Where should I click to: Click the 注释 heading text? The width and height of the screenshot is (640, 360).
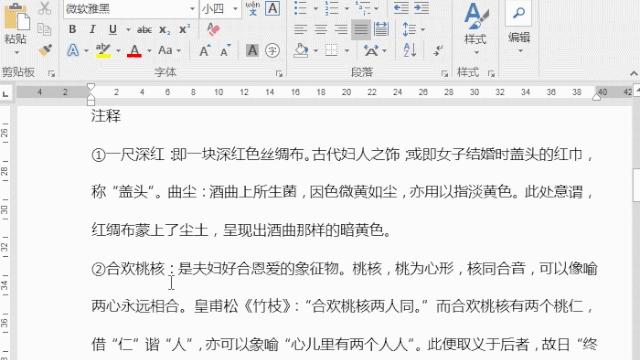pyautogui.click(x=106, y=116)
